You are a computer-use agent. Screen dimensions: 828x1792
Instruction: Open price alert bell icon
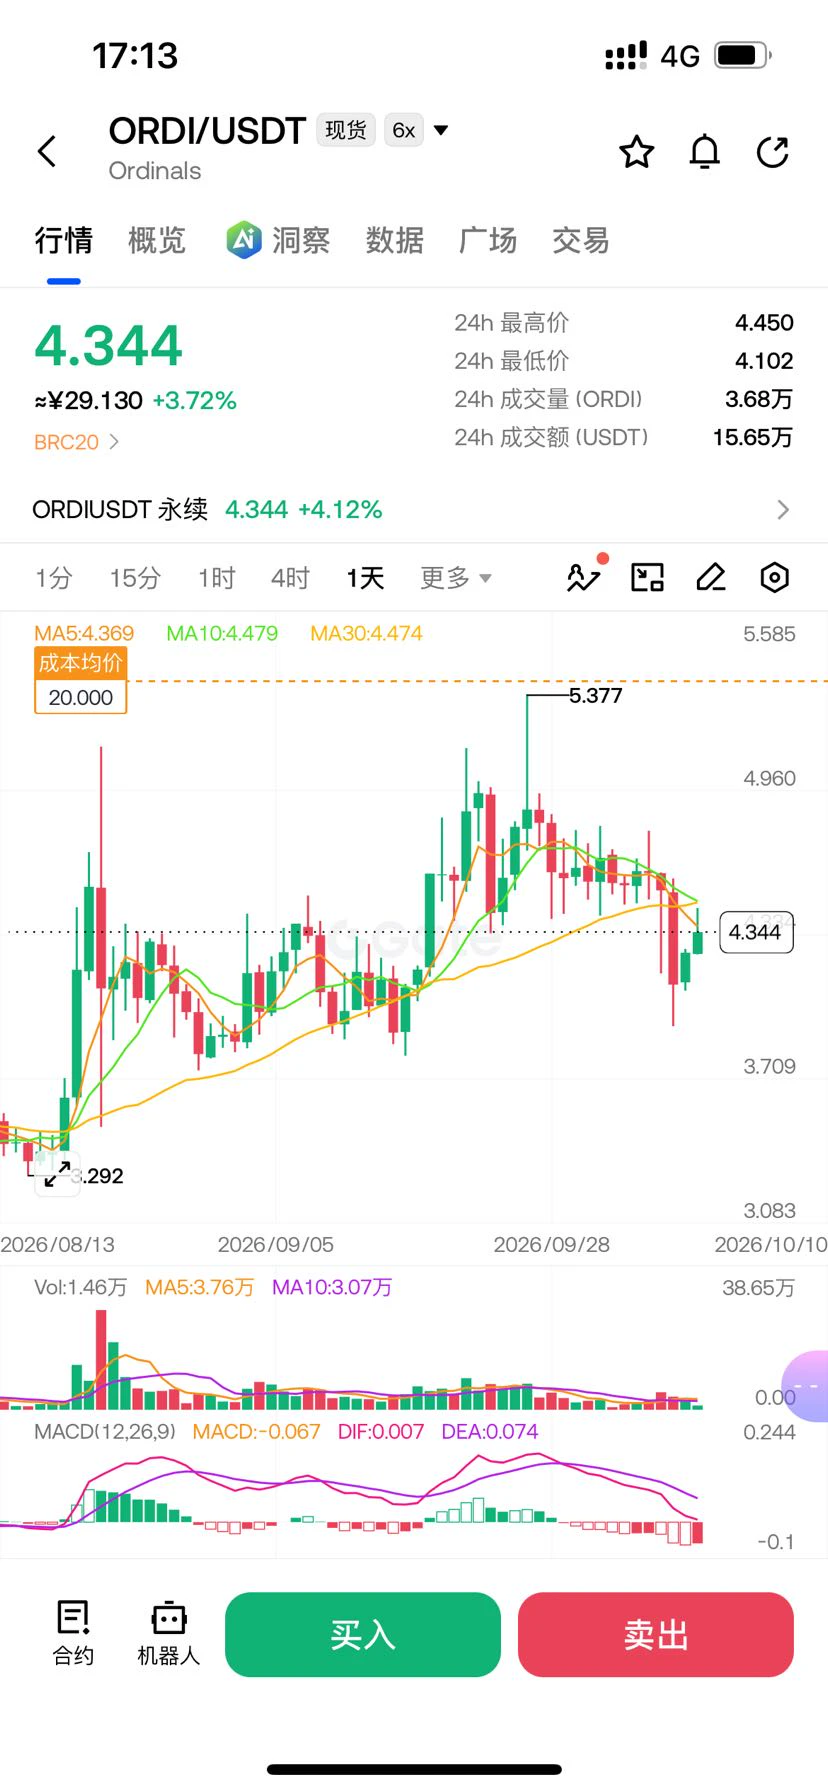[x=705, y=152]
